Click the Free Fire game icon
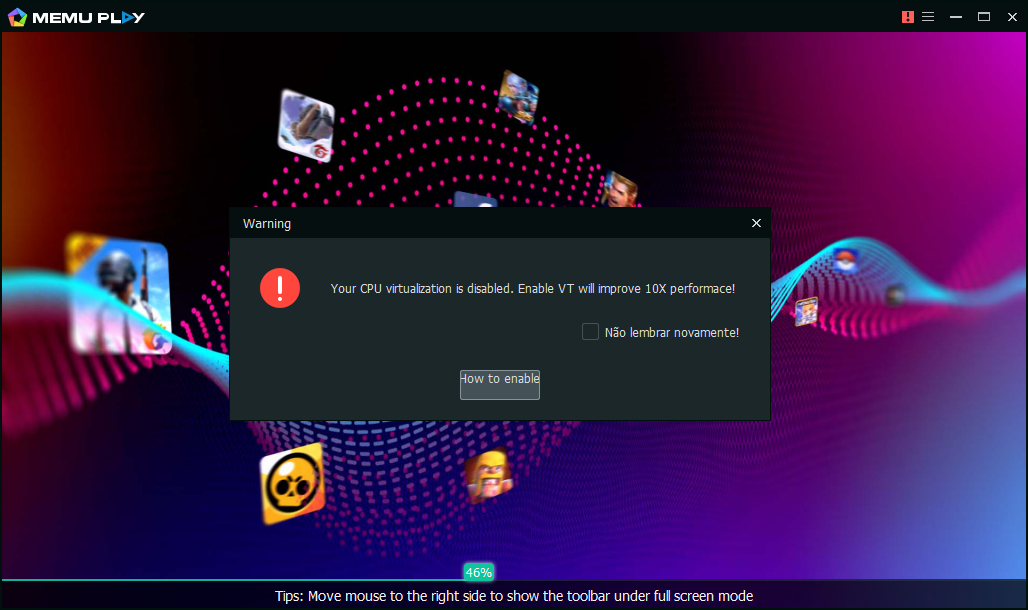Viewport: 1028px width, 610px height. point(305,126)
